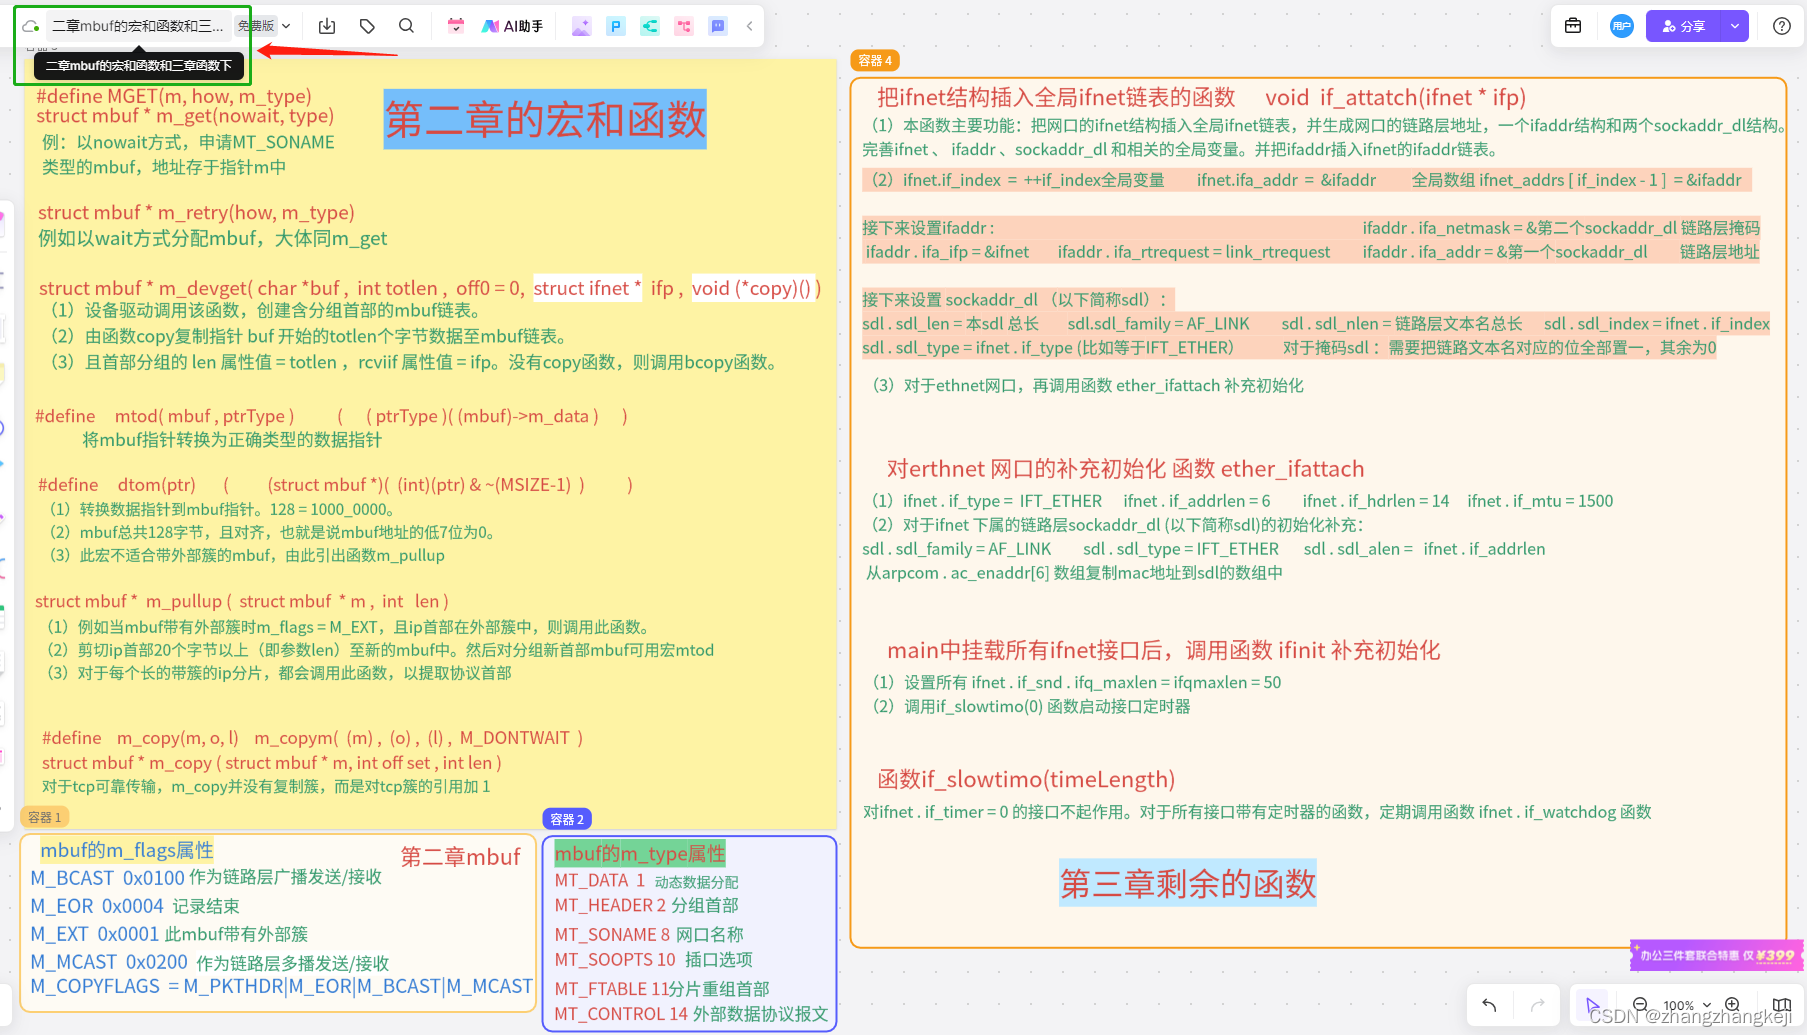Image resolution: width=1807 pixels, height=1036 pixels.
Task: Click the M_EOR 0x0004 记录结束 line
Action: click(x=135, y=906)
